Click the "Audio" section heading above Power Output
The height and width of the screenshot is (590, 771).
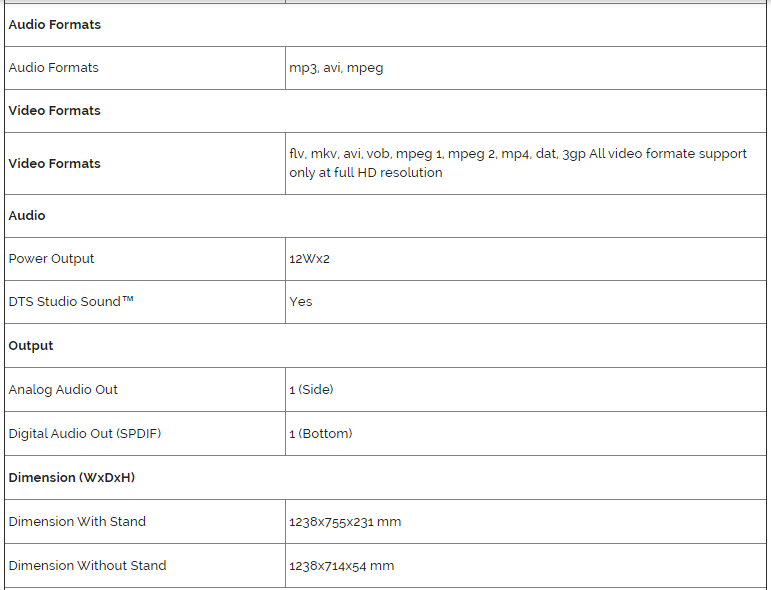(x=27, y=216)
